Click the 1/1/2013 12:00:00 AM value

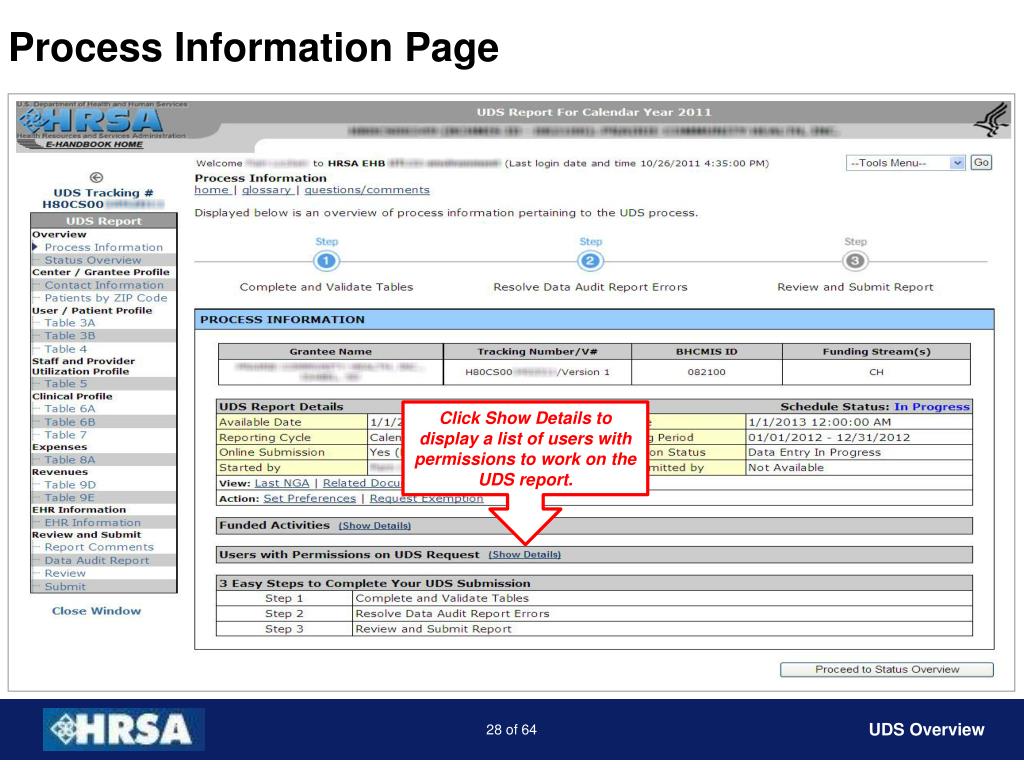(x=820, y=423)
